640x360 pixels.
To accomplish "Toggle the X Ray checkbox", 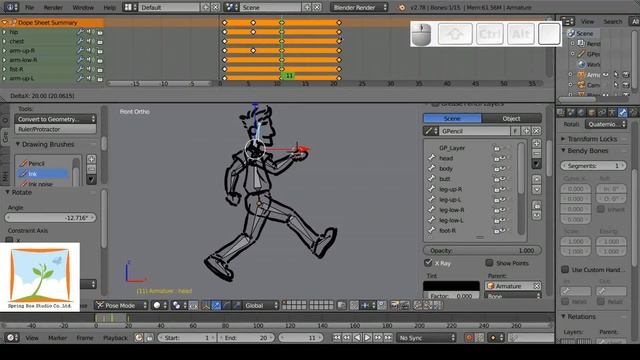I will coord(428,263).
